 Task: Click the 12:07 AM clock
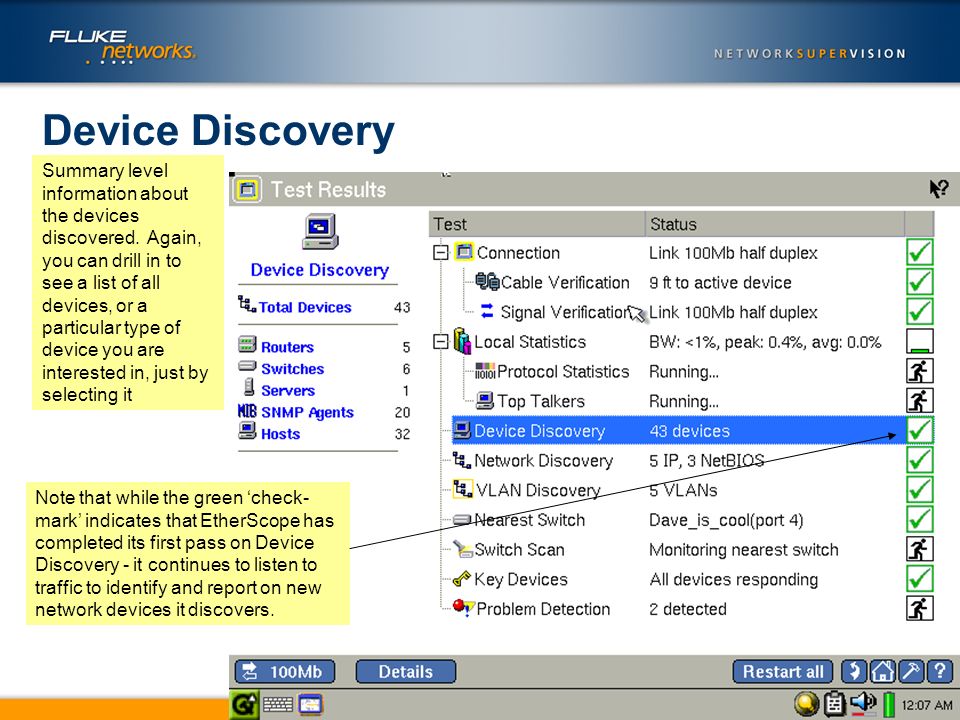926,705
